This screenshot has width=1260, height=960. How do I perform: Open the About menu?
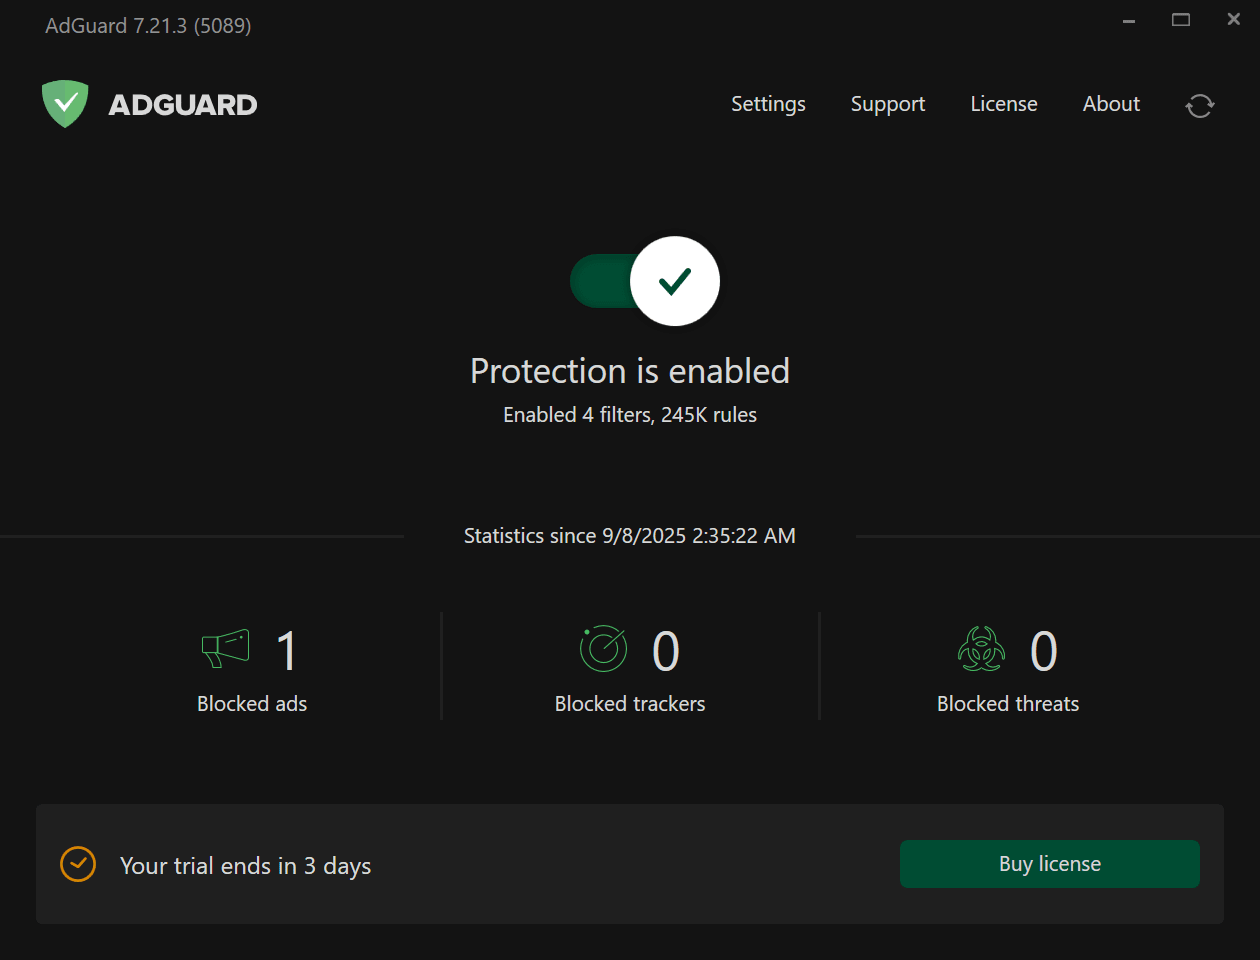[x=1111, y=104]
